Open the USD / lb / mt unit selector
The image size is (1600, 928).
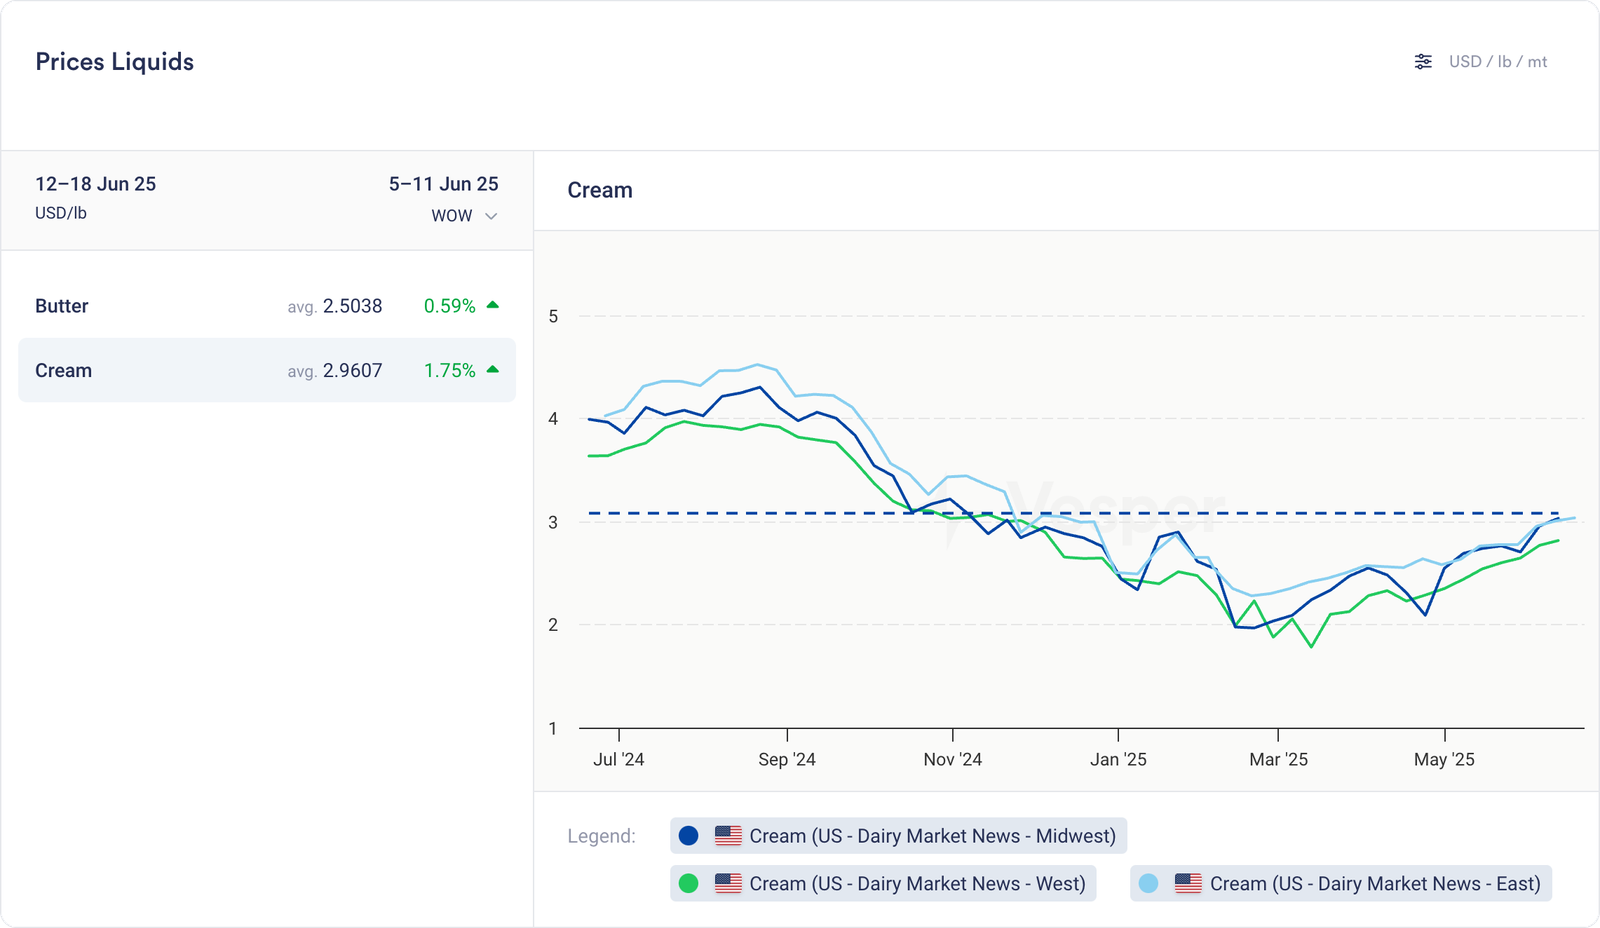click(x=1497, y=62)
